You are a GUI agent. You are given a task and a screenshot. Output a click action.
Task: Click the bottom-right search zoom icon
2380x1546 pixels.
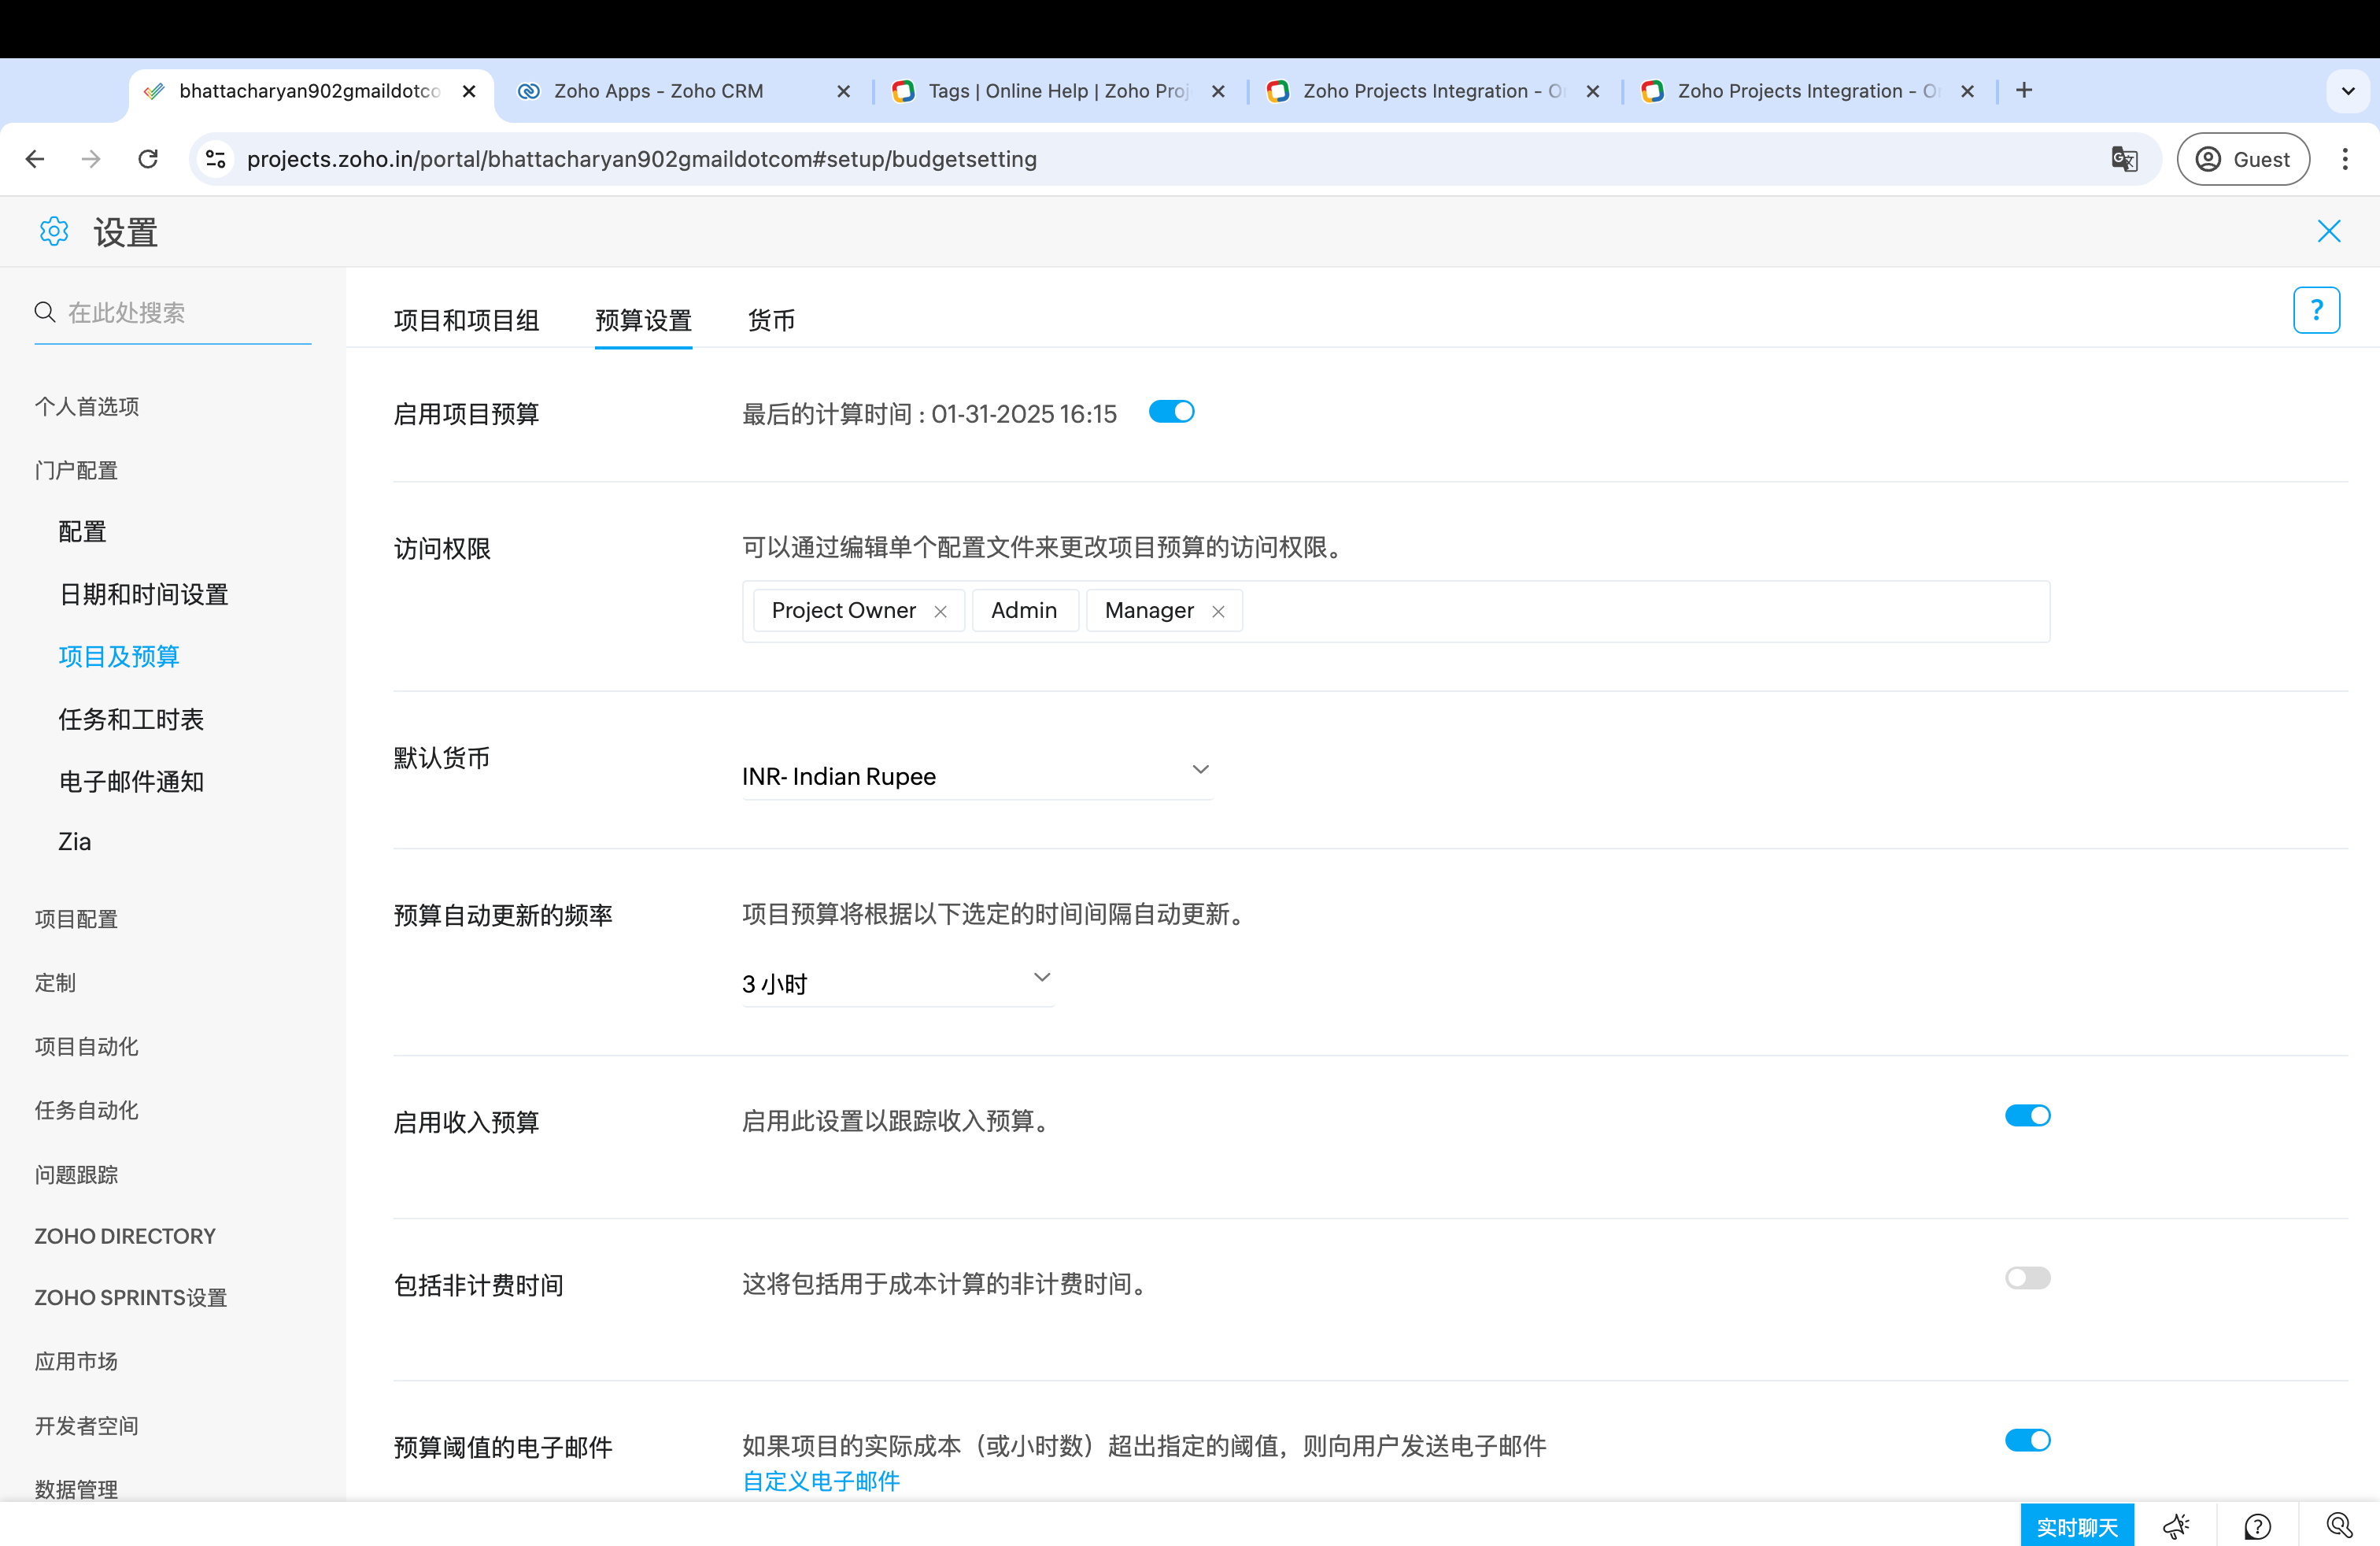[2338, 1525]
